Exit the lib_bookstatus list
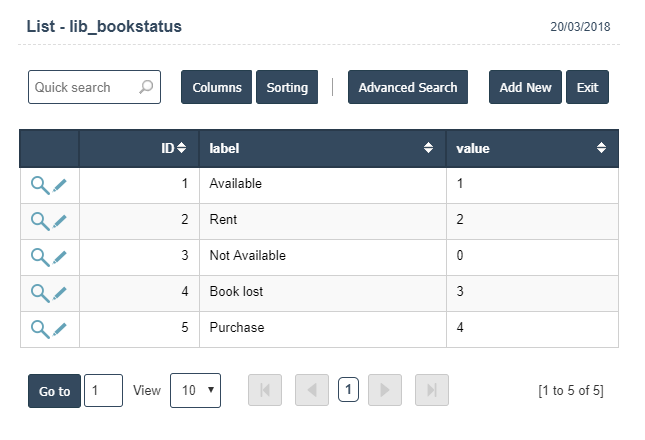 point(587,87)
